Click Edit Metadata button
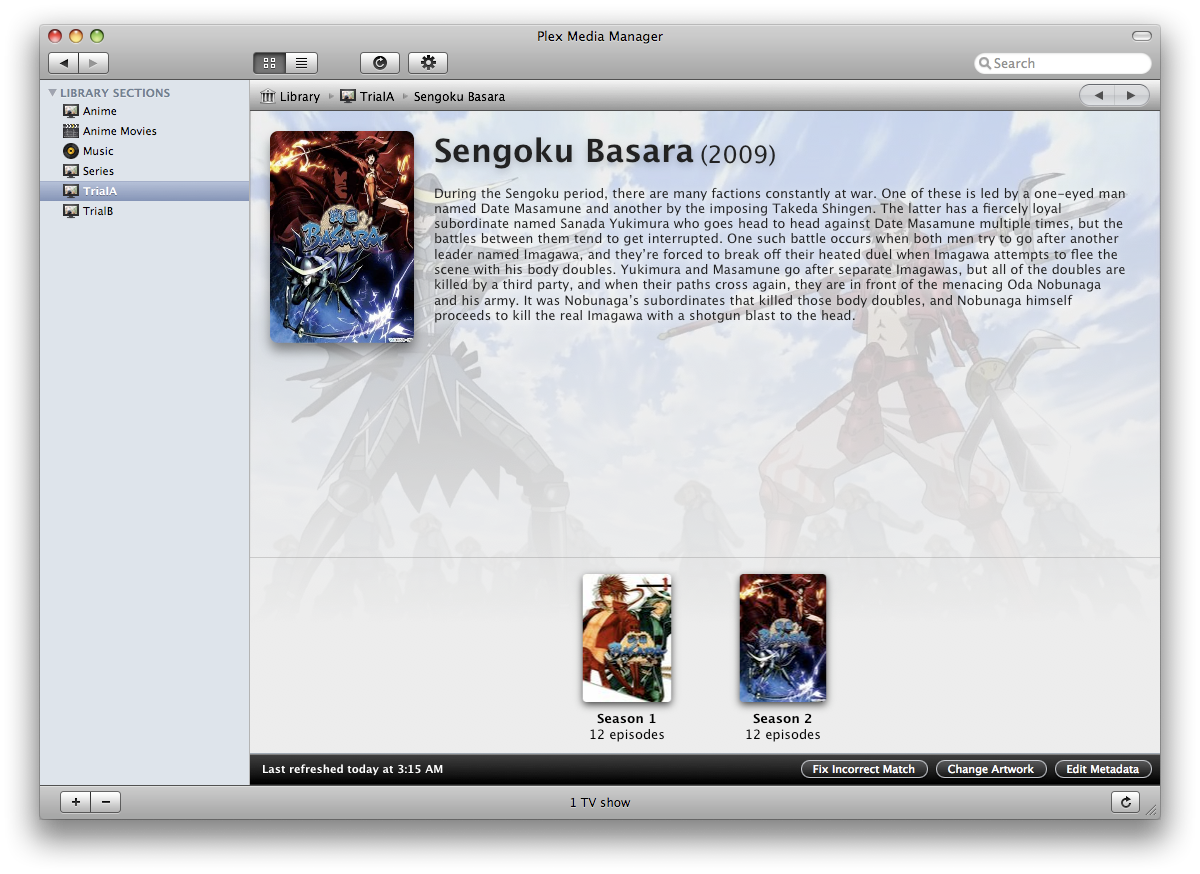 point(1103,769)
